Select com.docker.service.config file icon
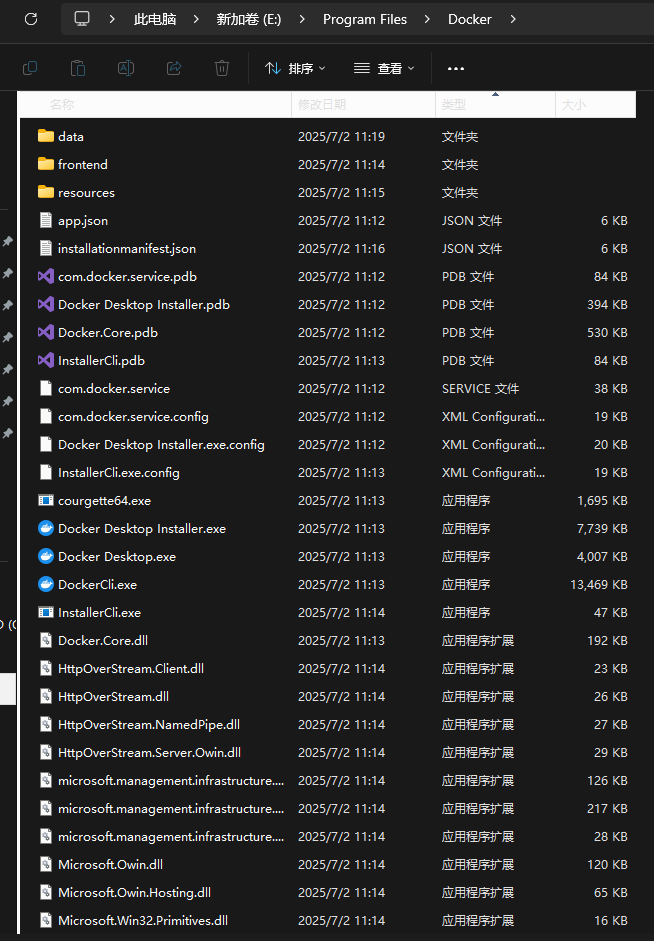This screenshot has height=941, width=654. pyautogui.click(x=46, y=416)
